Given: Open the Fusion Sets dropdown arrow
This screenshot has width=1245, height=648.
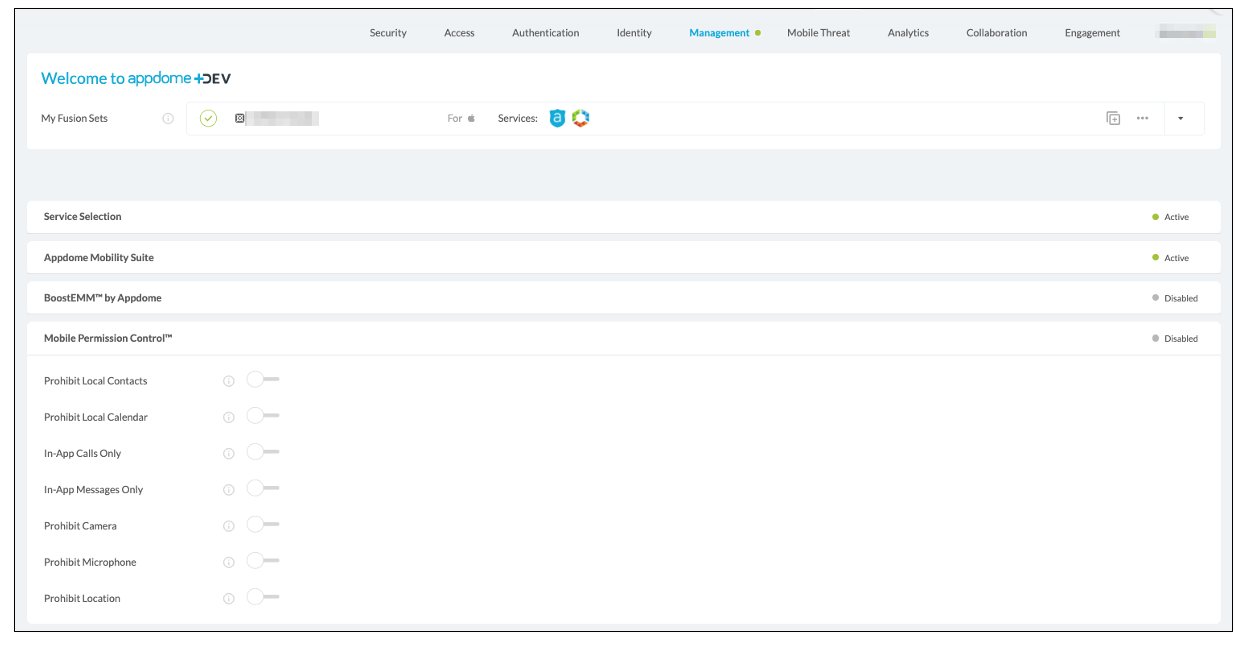Looking at the screenshot, I should tap(1180, 118).
